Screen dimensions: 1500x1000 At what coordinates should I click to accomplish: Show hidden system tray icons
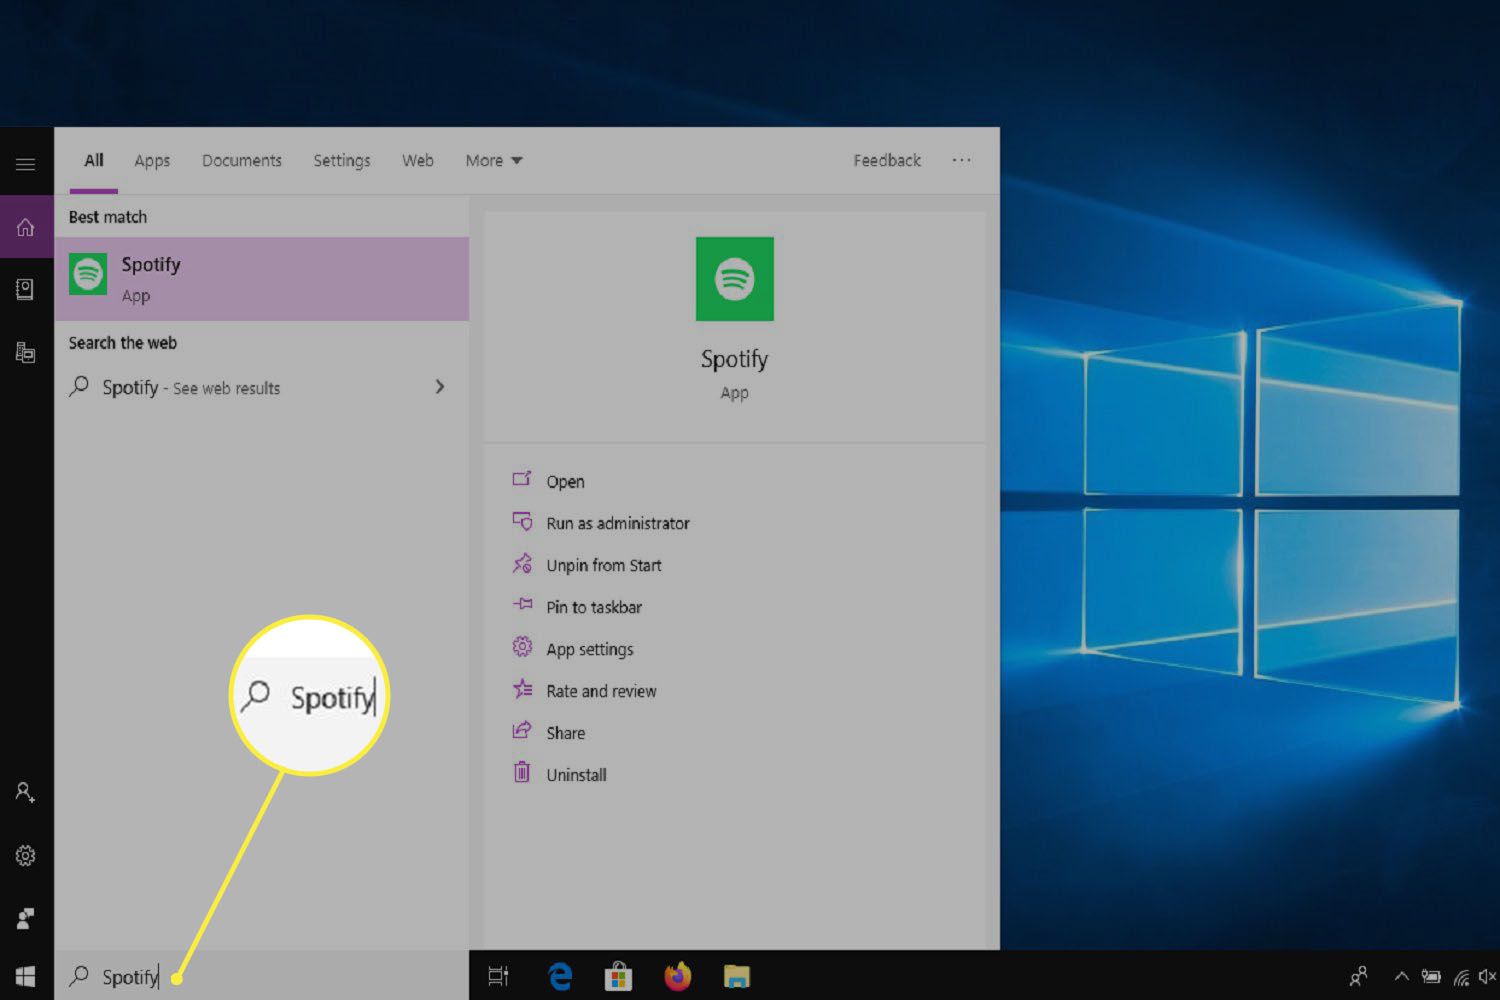click(1401, 976)
